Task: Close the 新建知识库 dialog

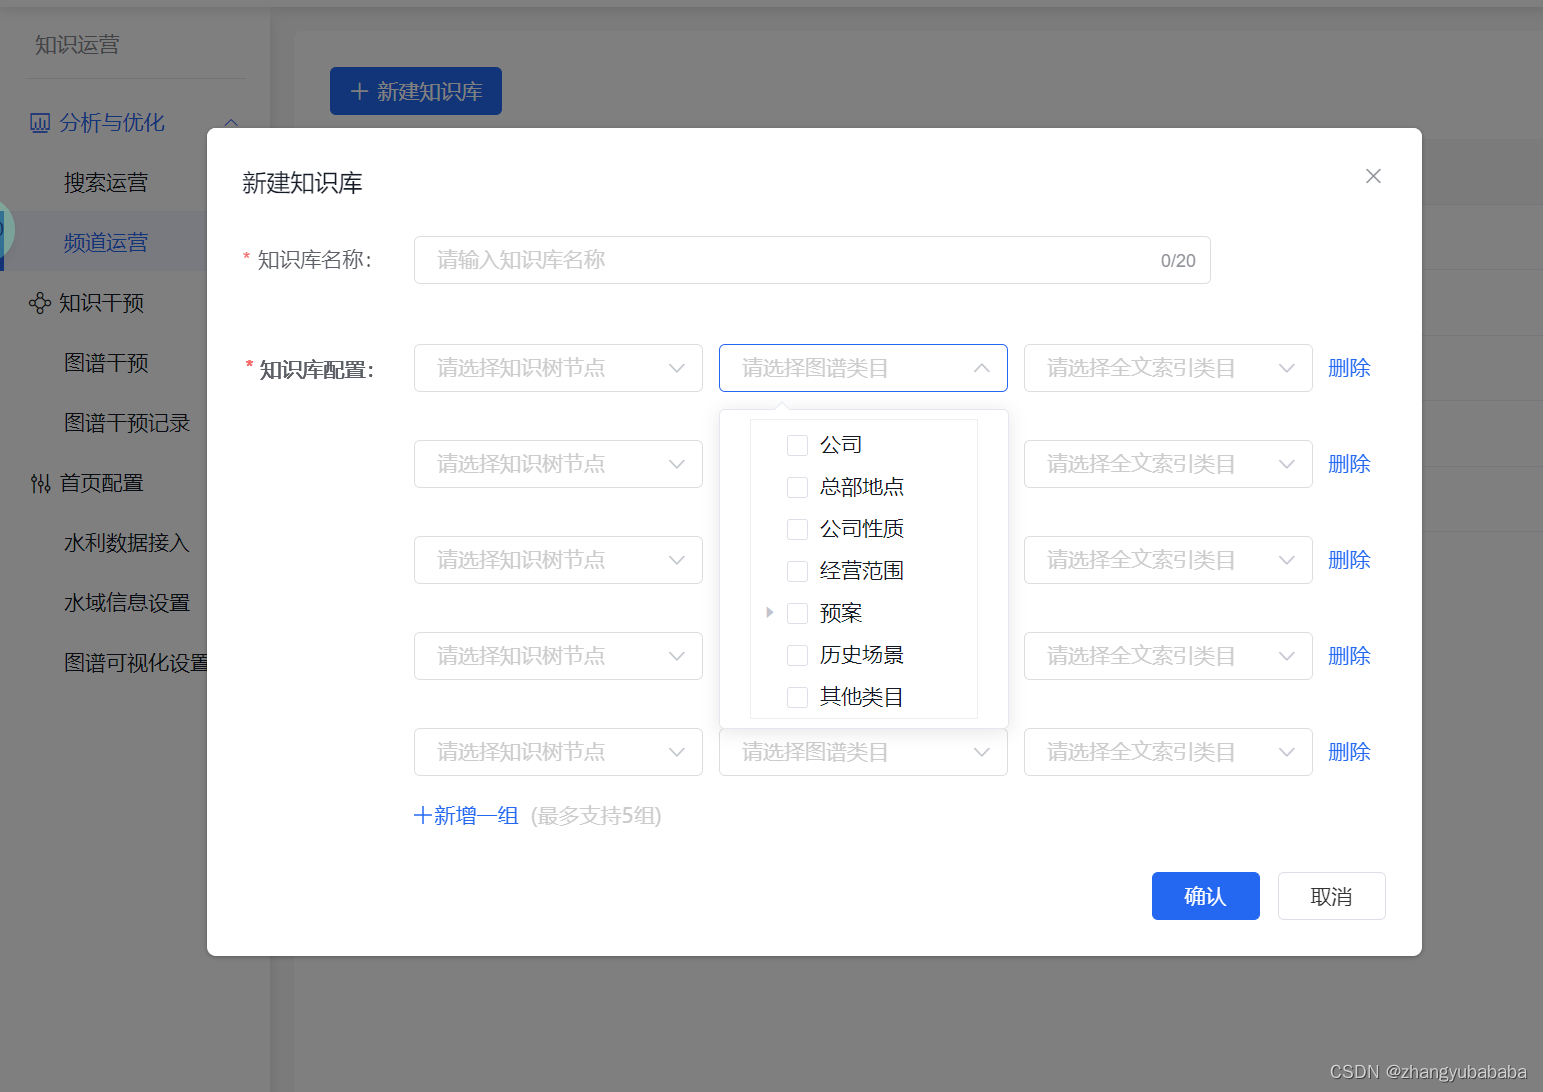Action: (1373, 176)
